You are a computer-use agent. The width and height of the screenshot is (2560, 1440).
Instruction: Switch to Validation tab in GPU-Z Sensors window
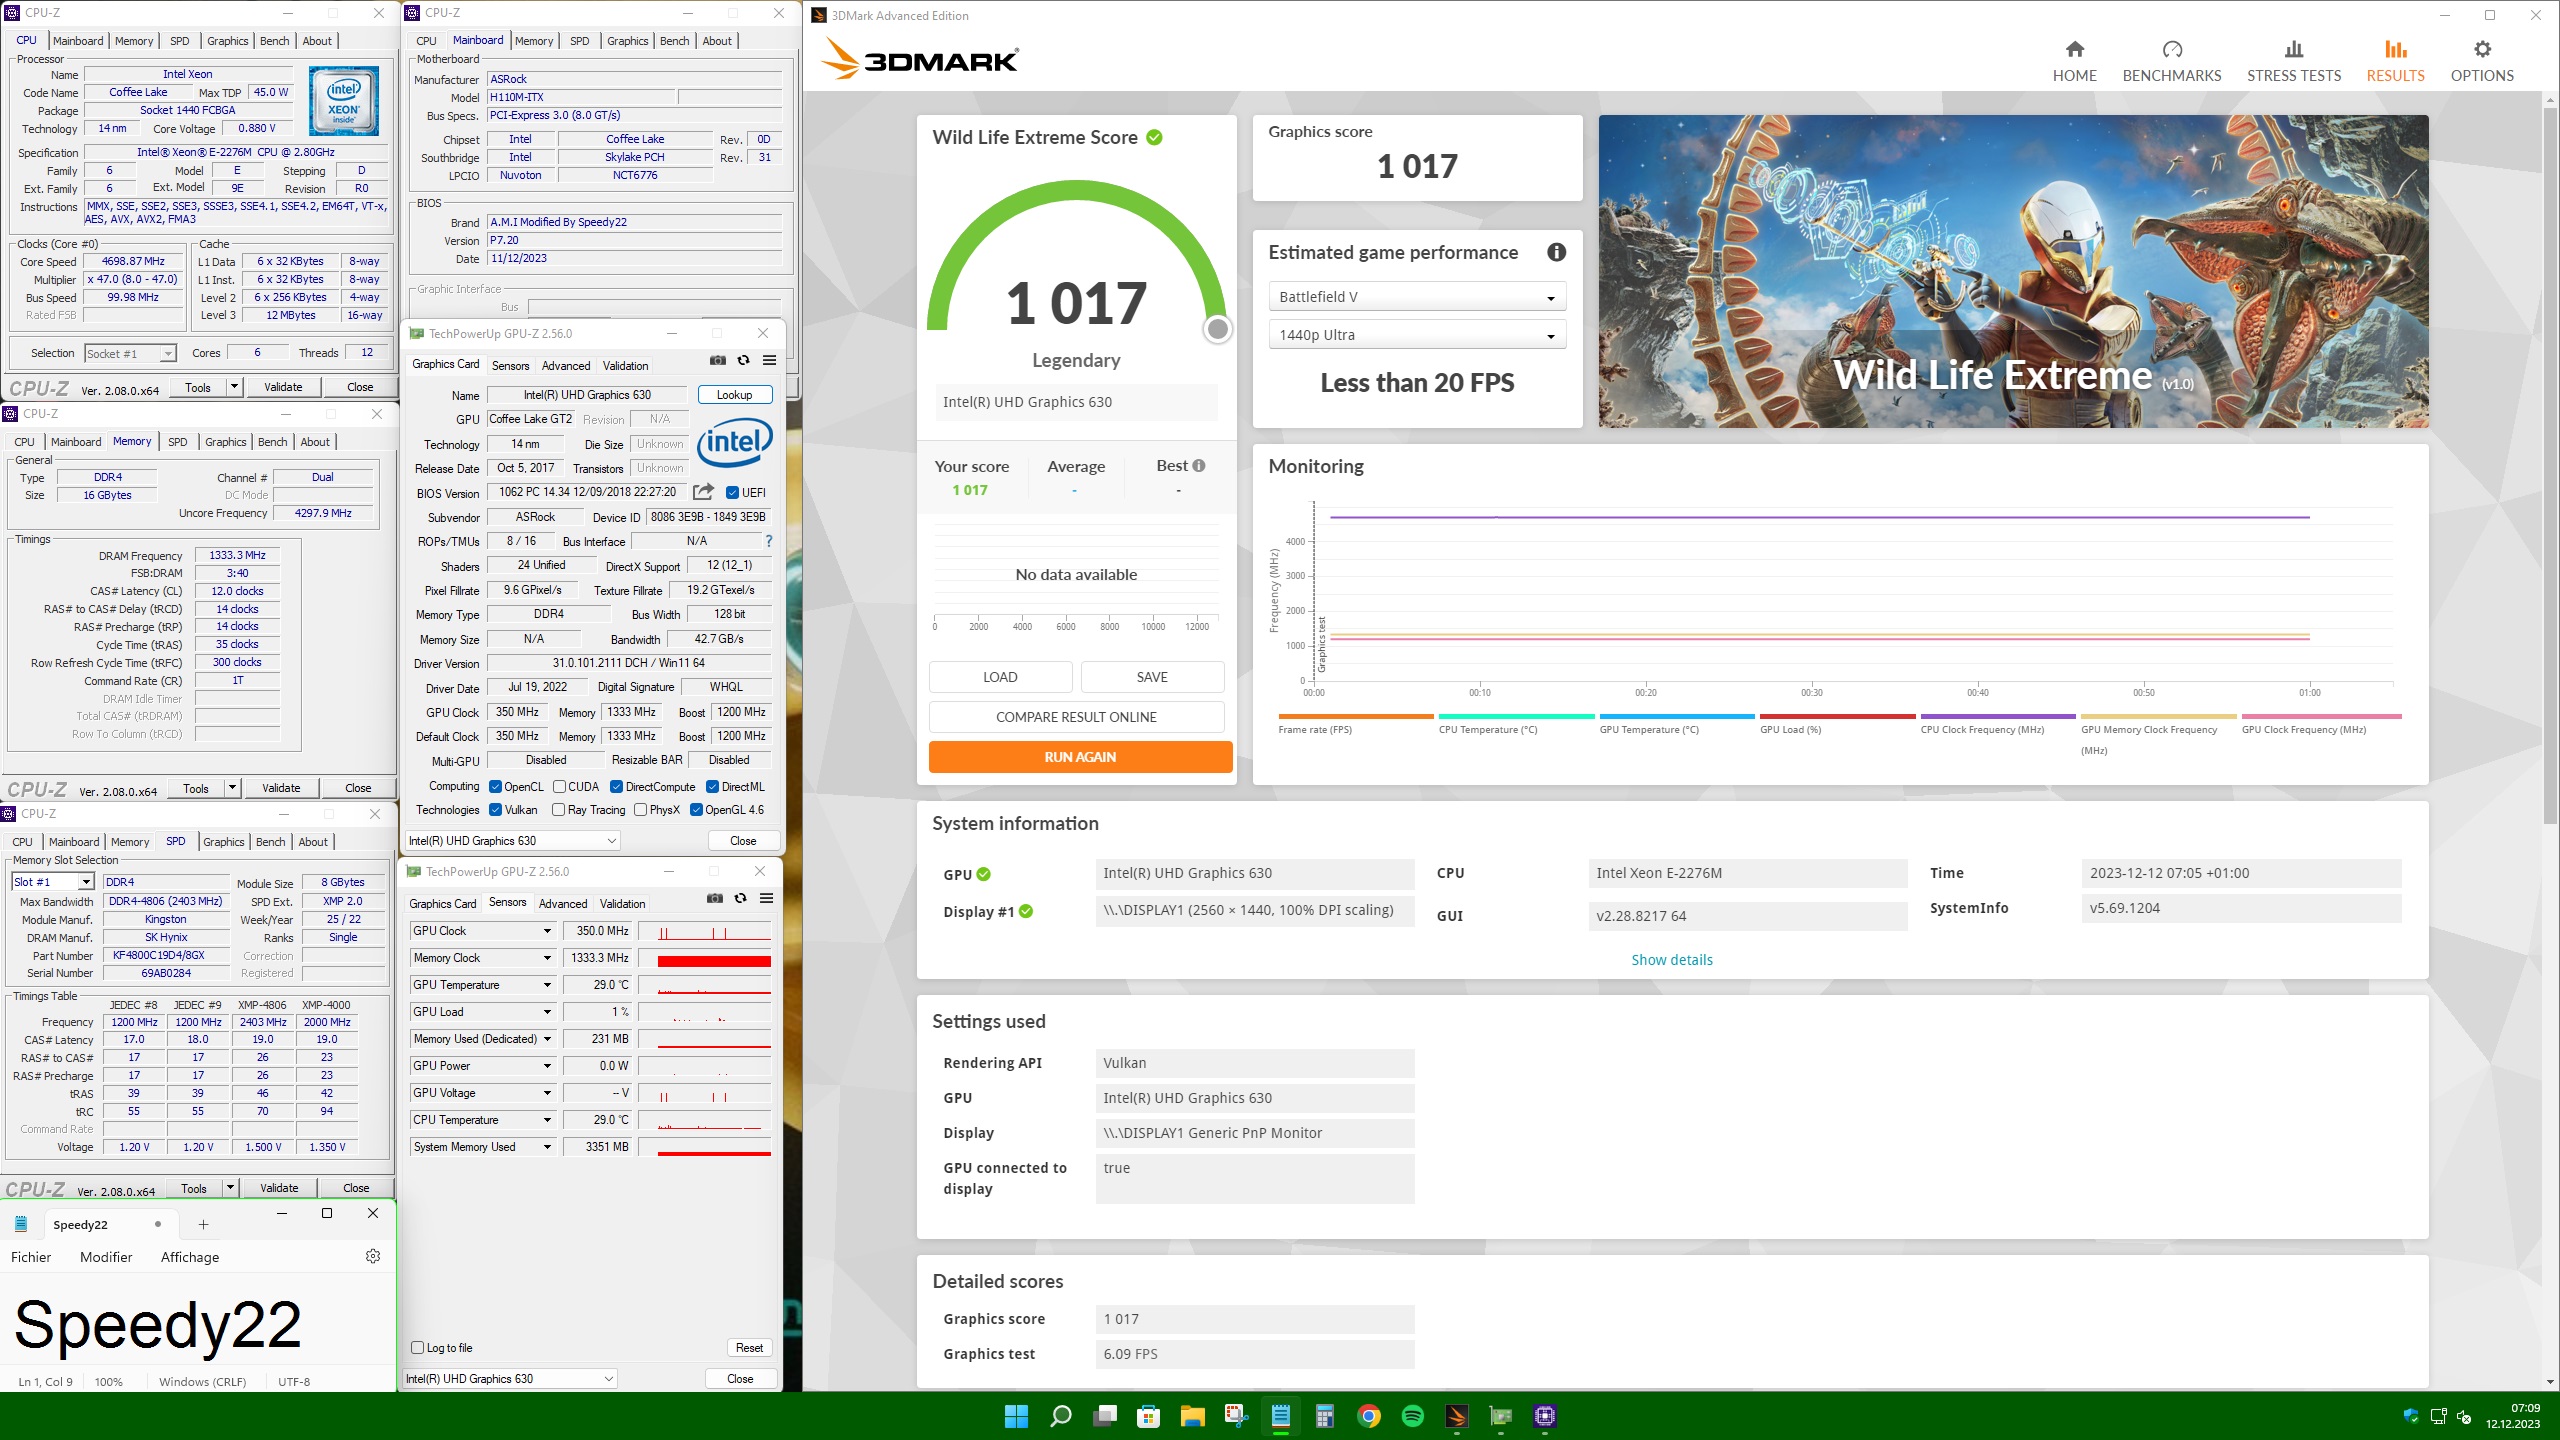[622, 904]
